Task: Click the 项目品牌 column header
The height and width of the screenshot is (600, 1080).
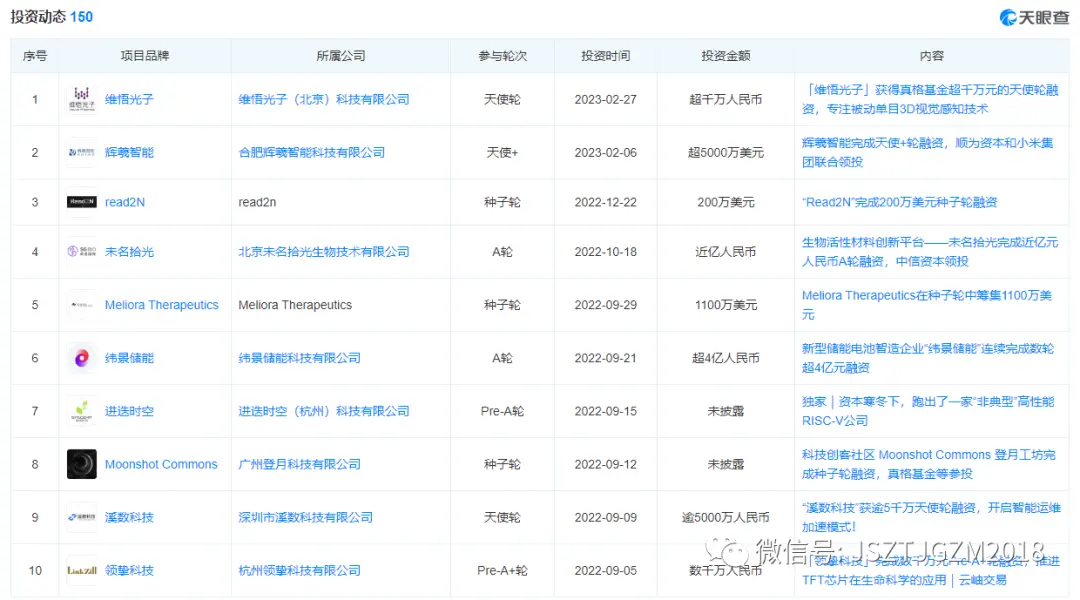Action: [145, 56]
